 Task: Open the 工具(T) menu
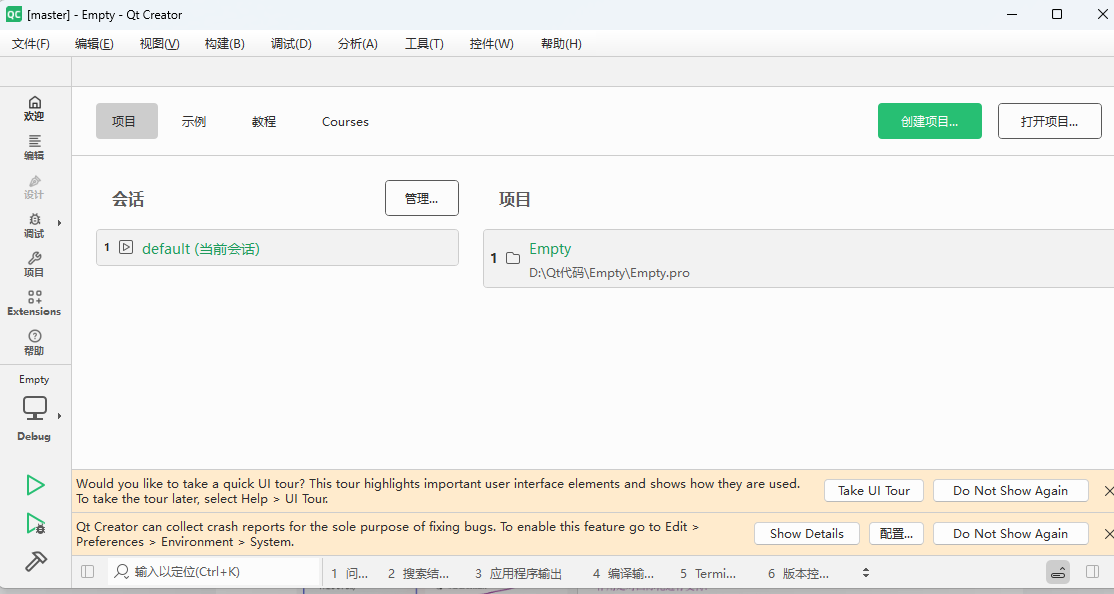pos(424,44)
